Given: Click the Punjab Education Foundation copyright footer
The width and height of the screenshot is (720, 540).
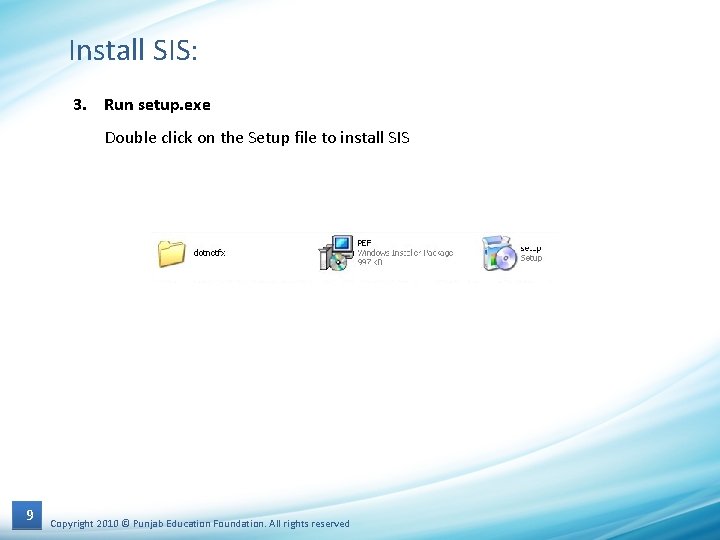Looking at the screenshot, I should [x=200, y=523].
